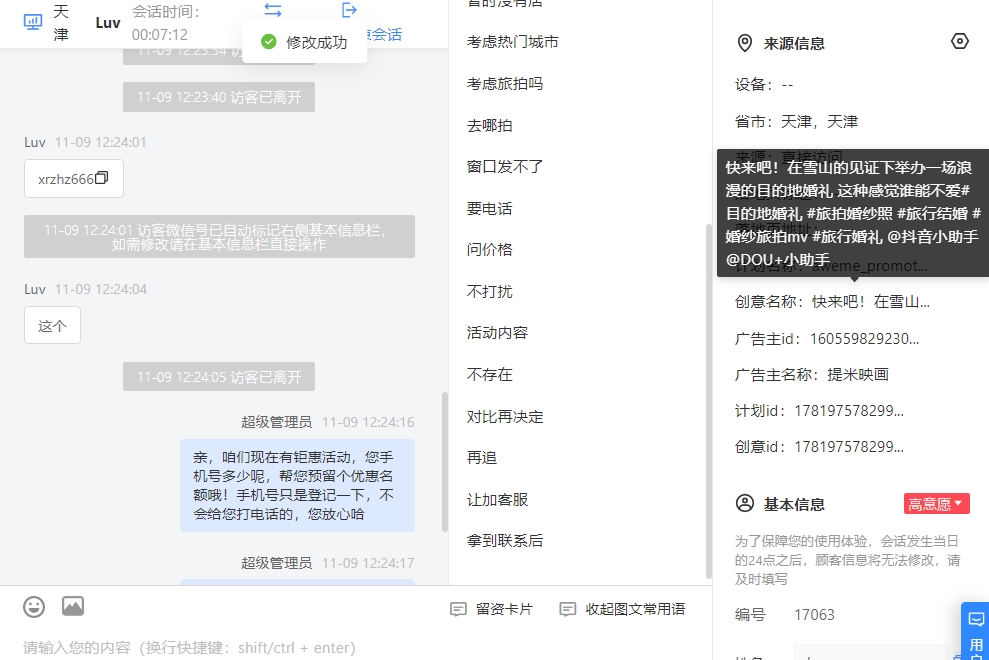Viewport: 989px width, 660px height.
Task: Click the 留资卡片 button
Action: 491,609
